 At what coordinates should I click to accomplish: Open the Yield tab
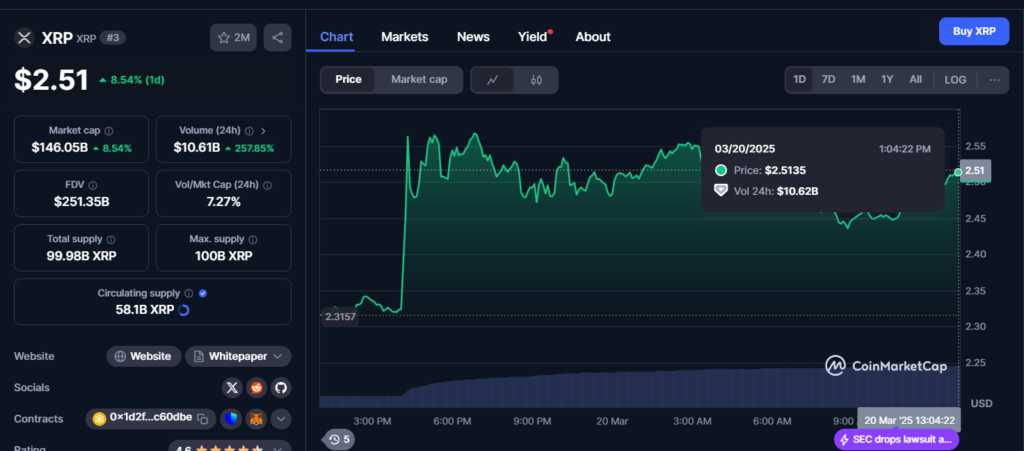[533, 37]
